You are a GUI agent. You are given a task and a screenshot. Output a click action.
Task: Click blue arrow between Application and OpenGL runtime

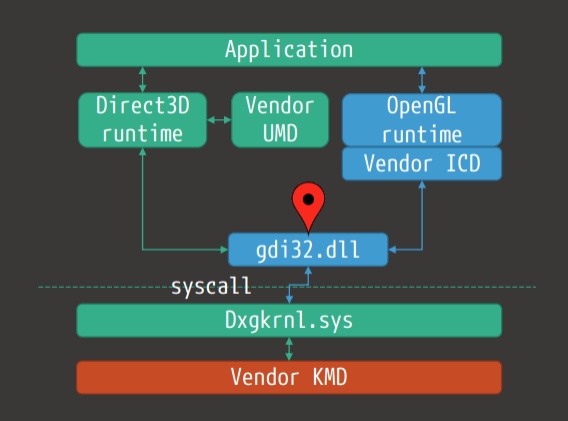pyautogui.click(x=422, y=80)
